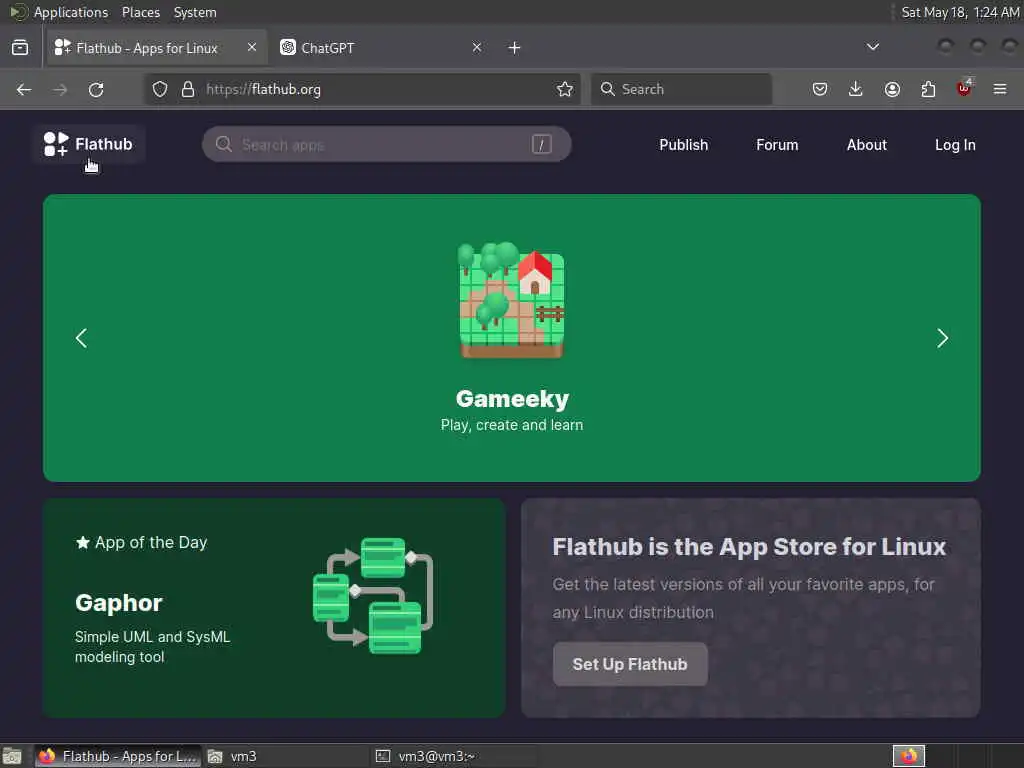Click the browser forward arrow
This screenshot has height=768, width=1024.
click(x=60, y=89)
